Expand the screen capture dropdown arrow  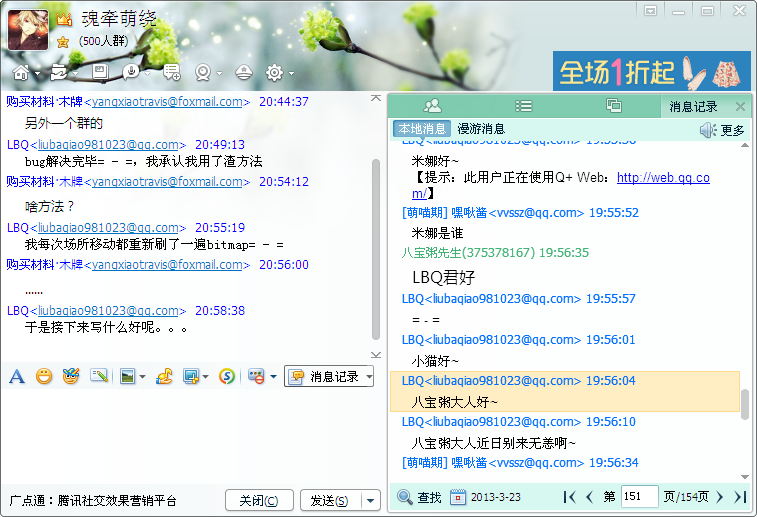(206, 377)
